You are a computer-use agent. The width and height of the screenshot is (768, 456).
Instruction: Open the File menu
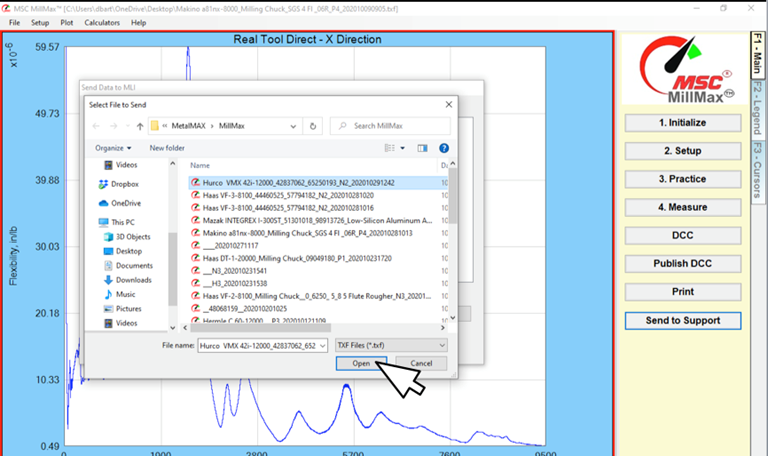(x=14, y=23)
